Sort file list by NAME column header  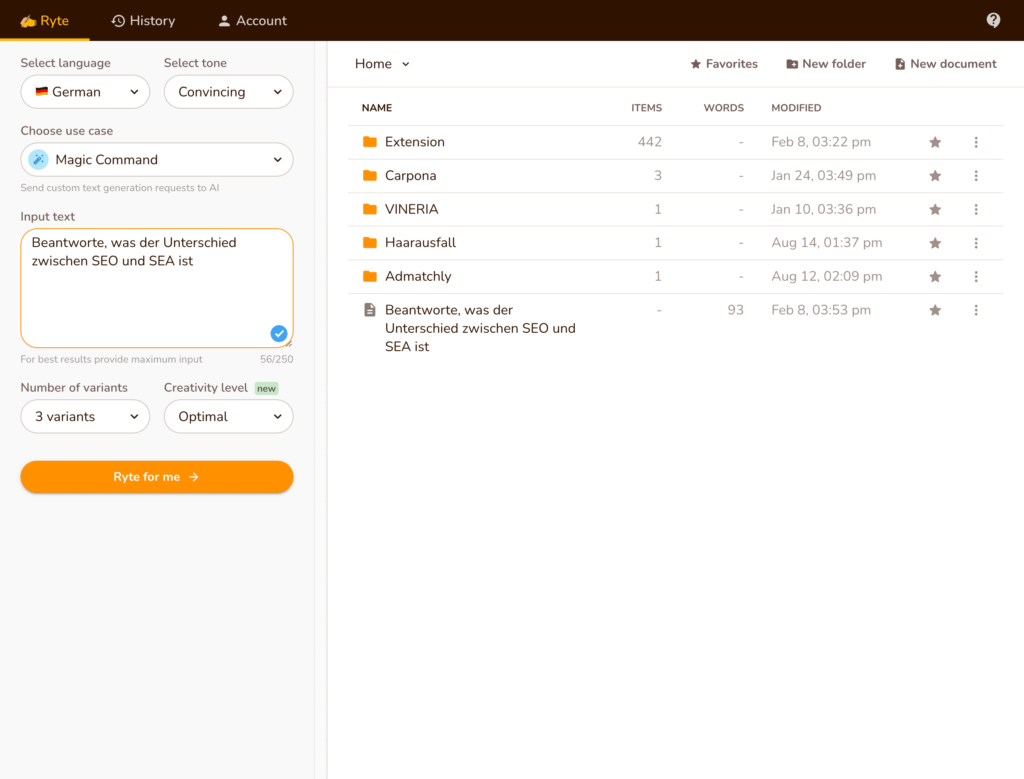pyautogui.click(x=377, y=108)
